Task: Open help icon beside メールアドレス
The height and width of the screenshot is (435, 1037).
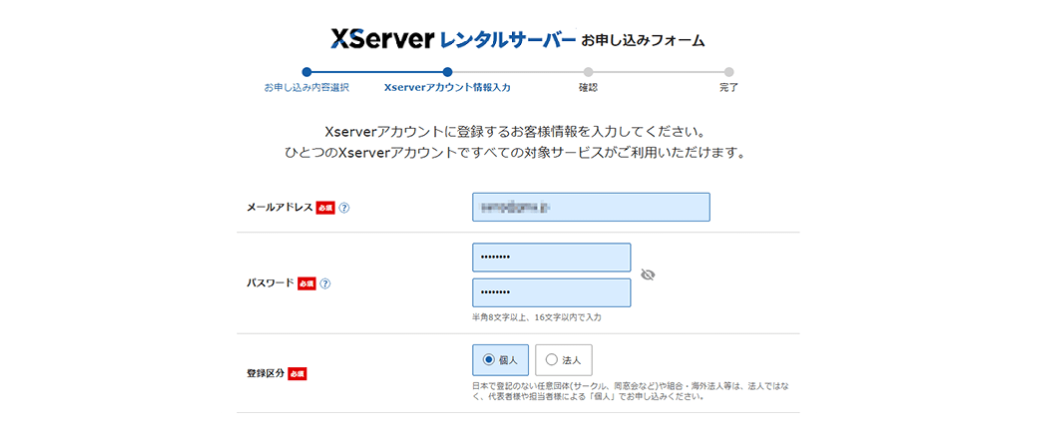Action: click(x=344, y=208)
